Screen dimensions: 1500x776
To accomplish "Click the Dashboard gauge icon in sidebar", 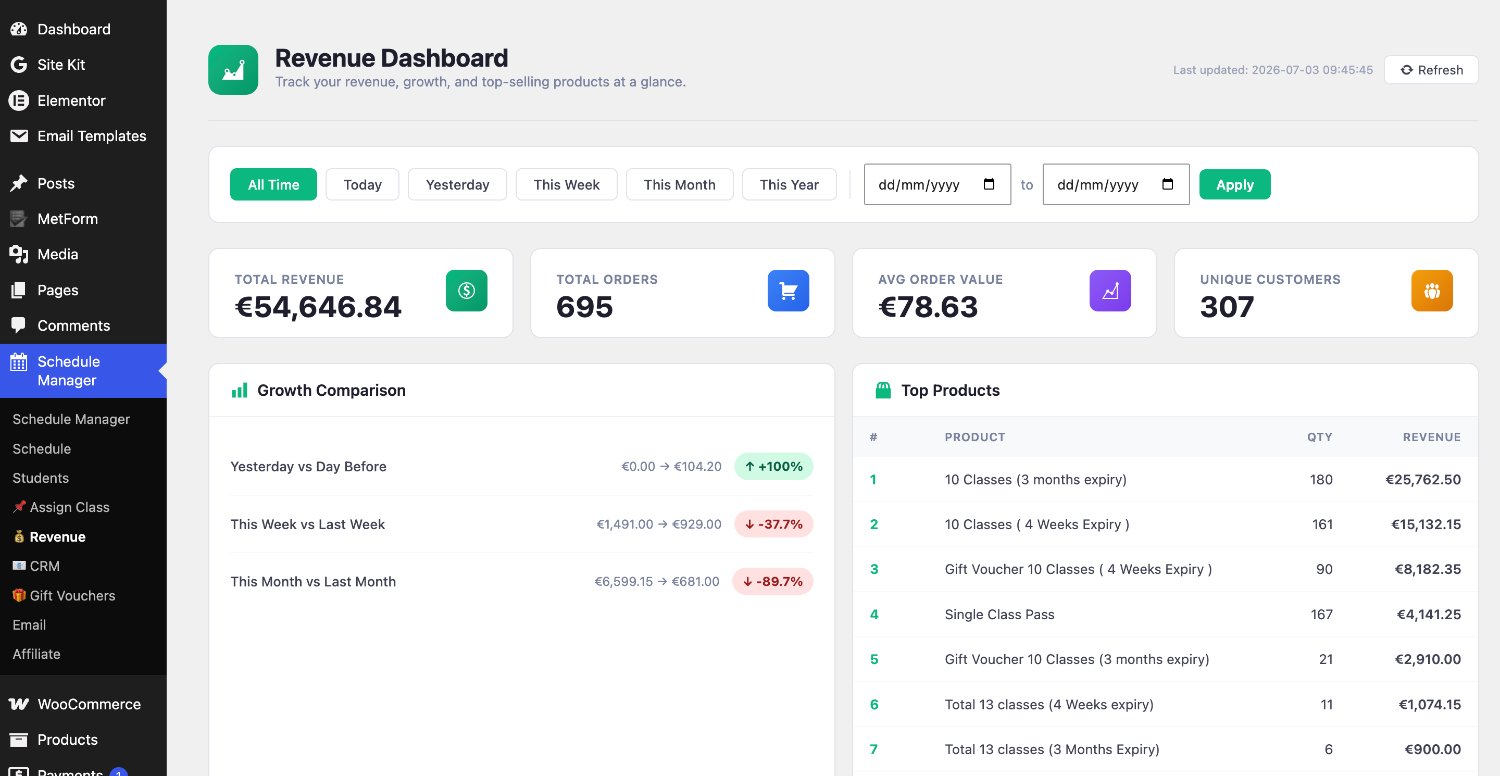I will (x=18, y=29).
